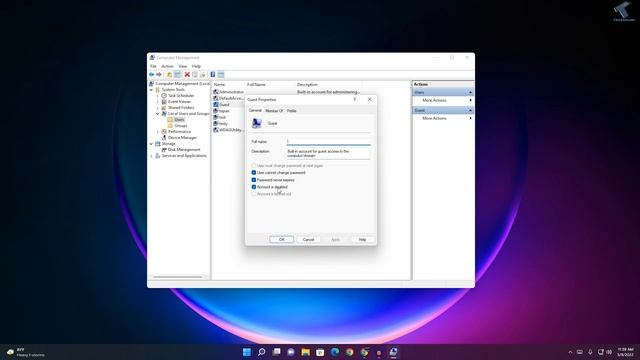640x360 pixels.
Task: Expand the Shared Folders tree node
Action: click(x=158, y=108)
